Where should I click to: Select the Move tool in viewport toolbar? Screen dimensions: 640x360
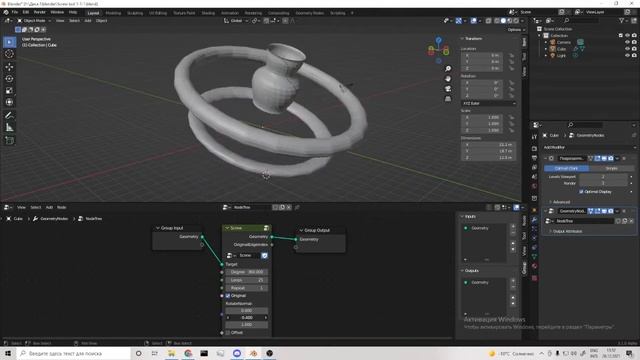9,67
